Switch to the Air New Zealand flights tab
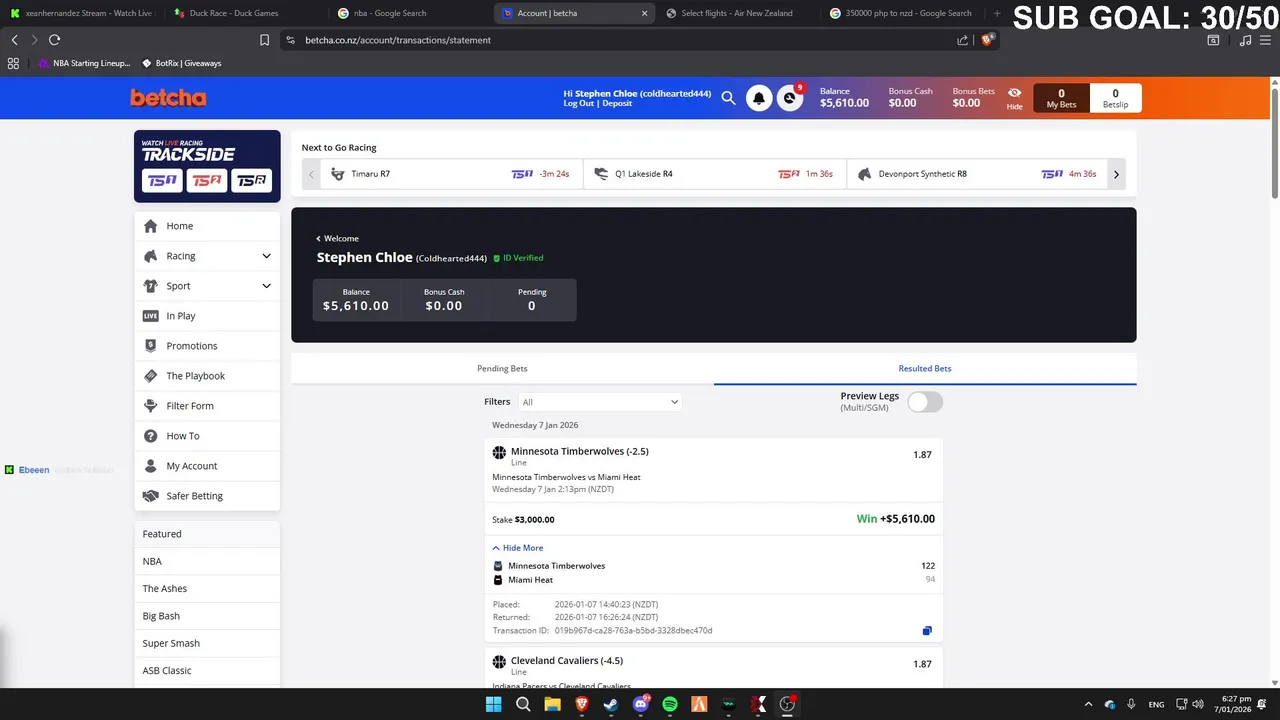1280x720 pixels. click(x=738, y=13)
